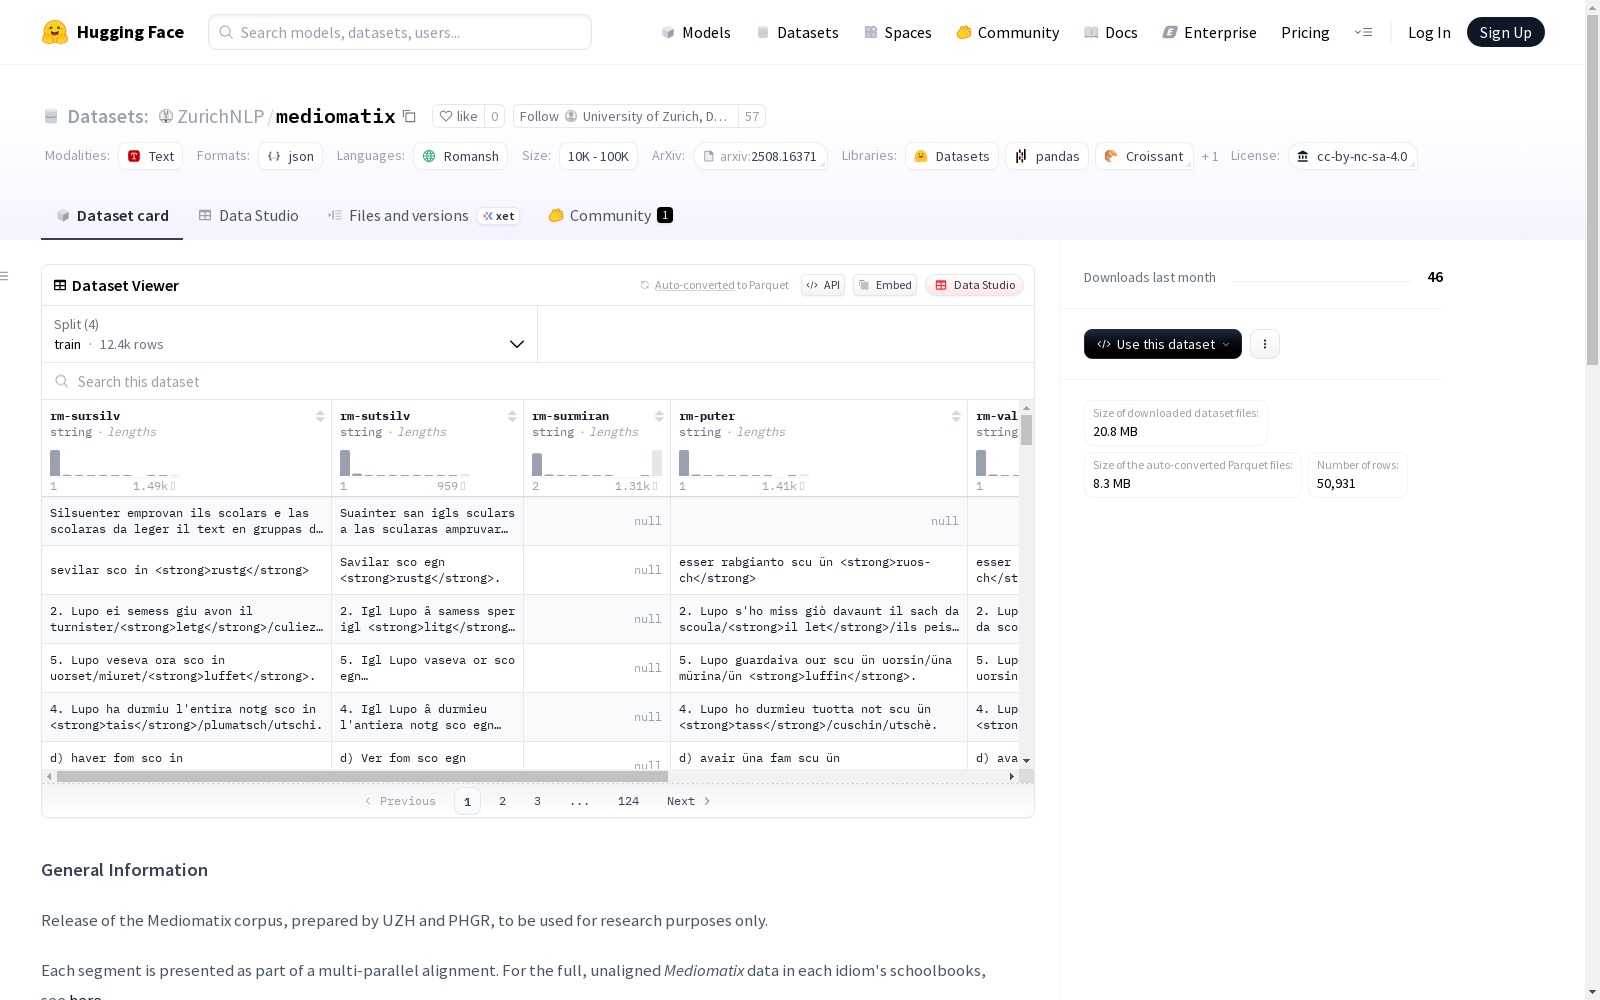Sort by rm-puter column
This screenshot has width=1600, height=1000.
956,416
